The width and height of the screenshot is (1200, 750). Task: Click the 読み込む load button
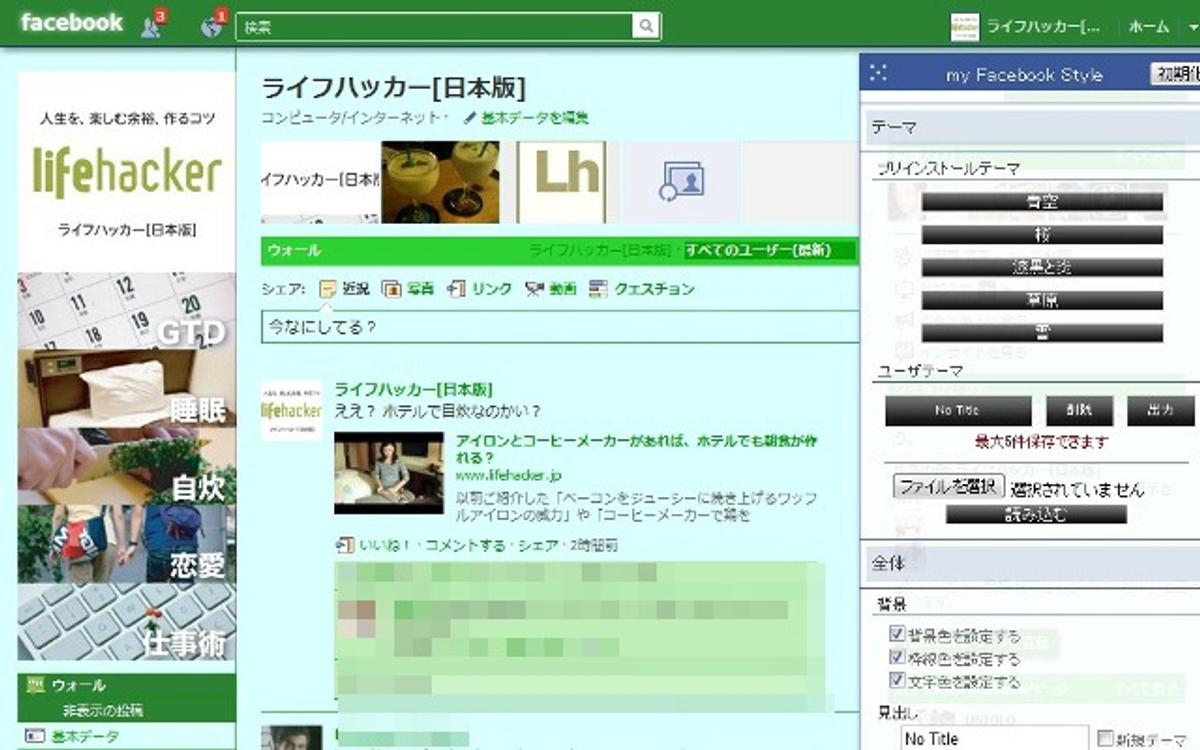pos(1036,515)
